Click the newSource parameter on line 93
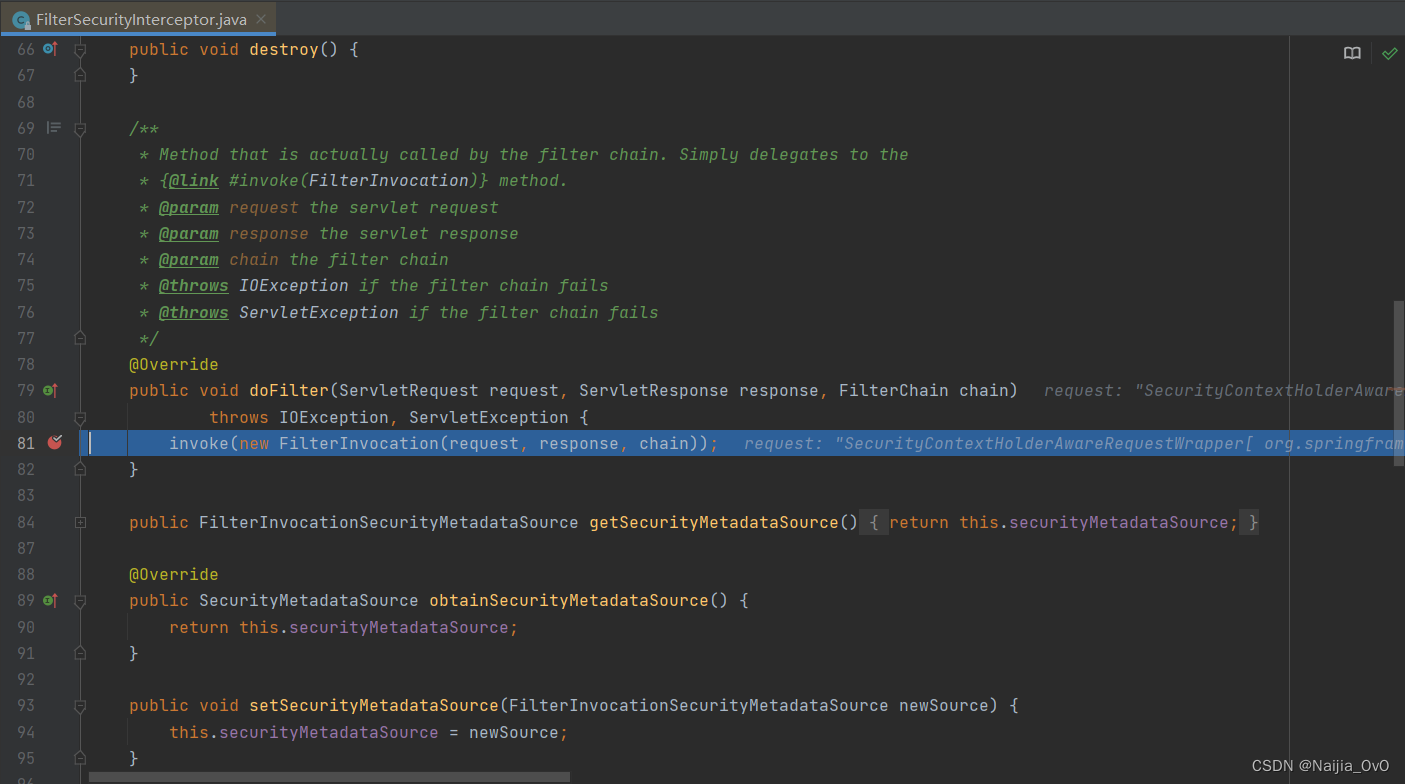 pyautogui.click(x=944, y=705)
